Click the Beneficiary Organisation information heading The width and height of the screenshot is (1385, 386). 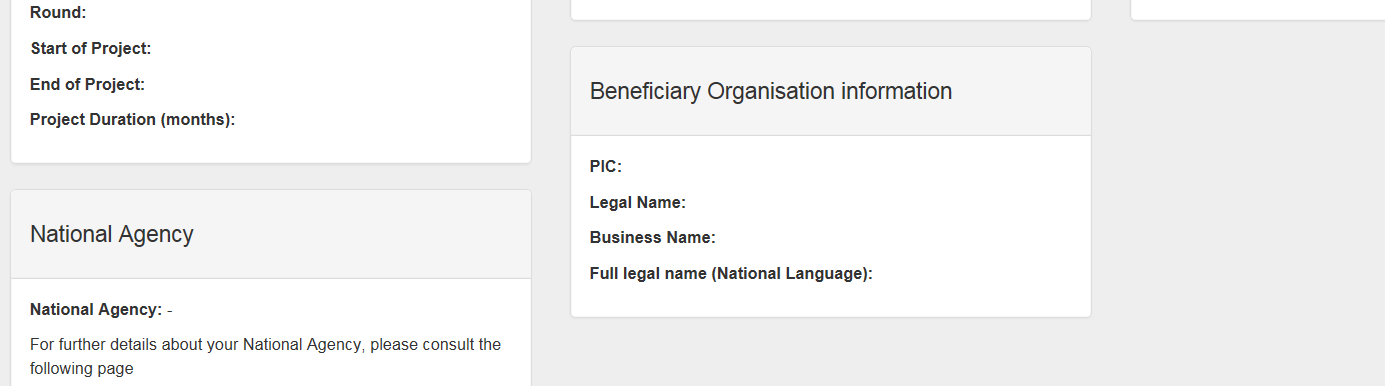click(x=771, y=91)
